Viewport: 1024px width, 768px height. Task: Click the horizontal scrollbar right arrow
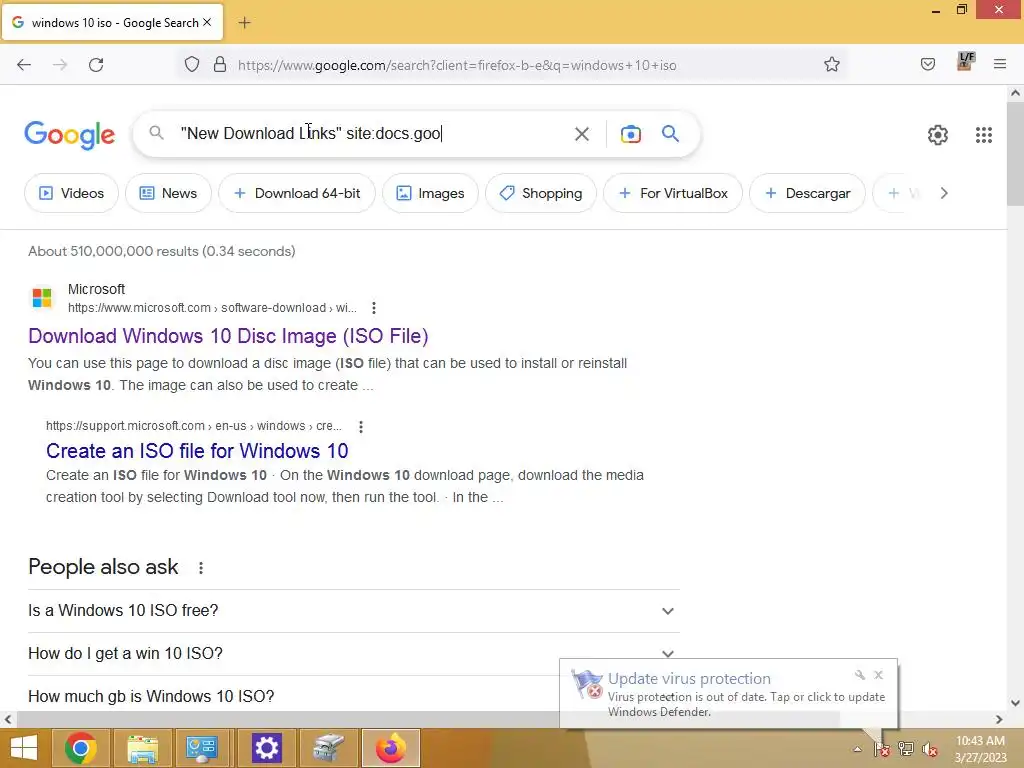tap(999, 720)
